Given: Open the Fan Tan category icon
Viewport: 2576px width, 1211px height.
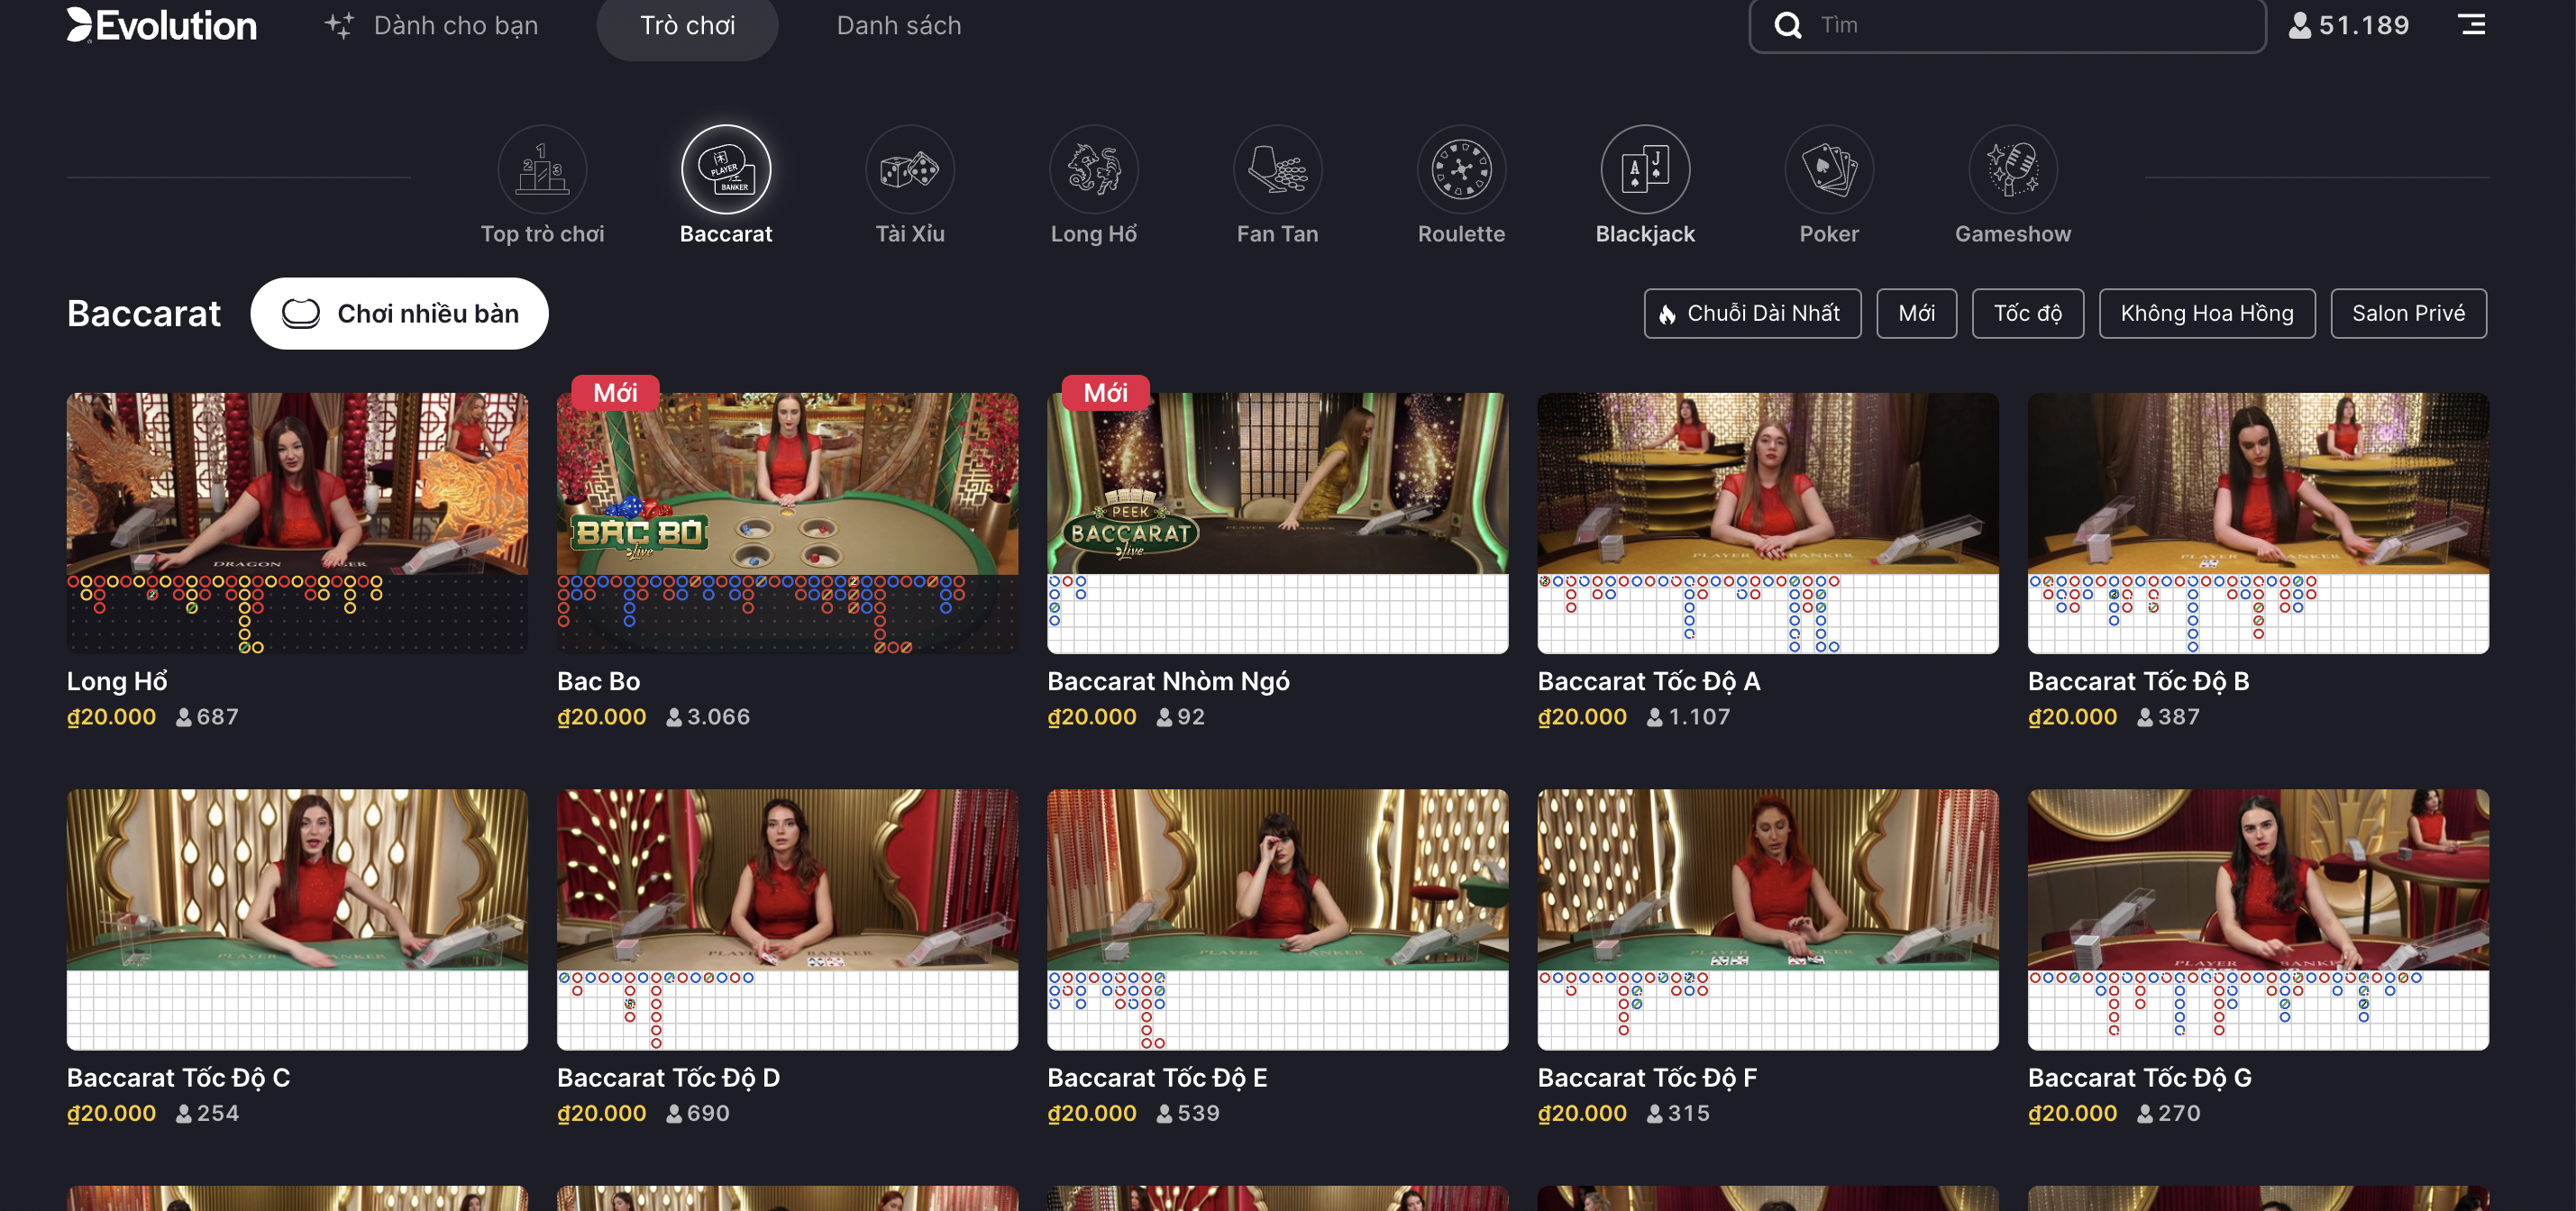Looking at the screenshot, I should tap(1278, 169).
